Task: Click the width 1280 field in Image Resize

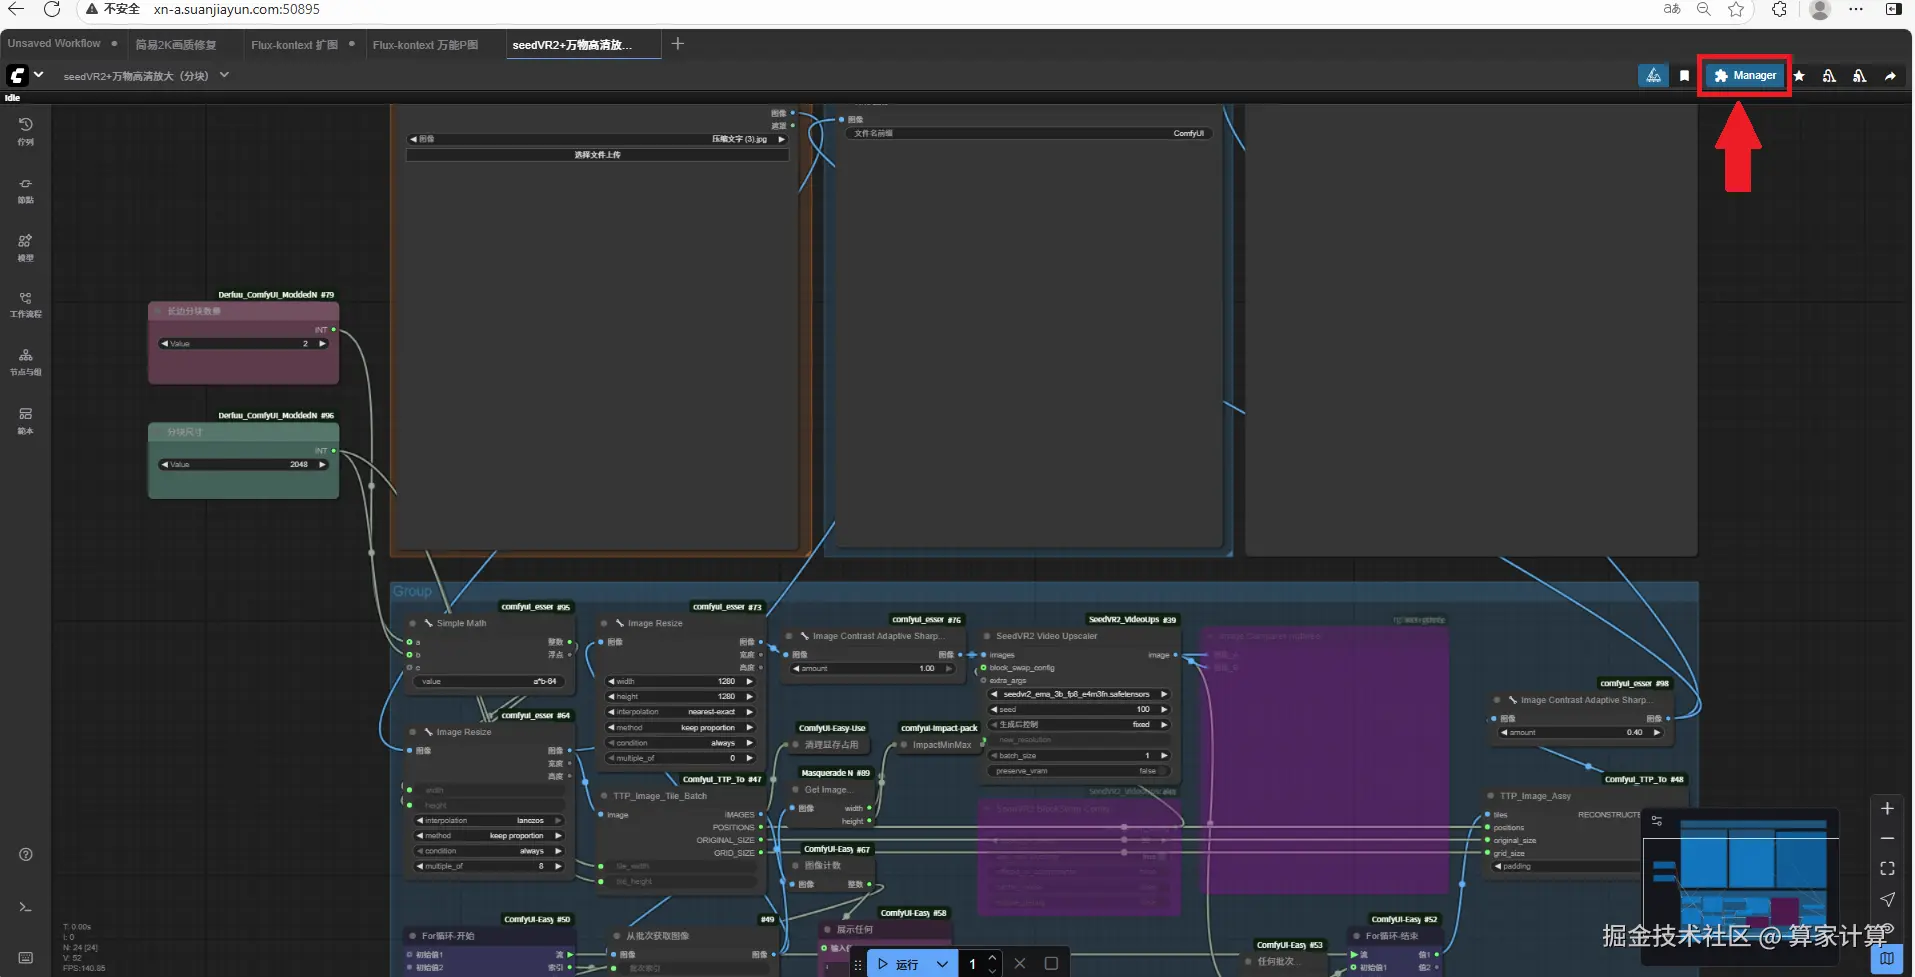Action: (680, 682)
